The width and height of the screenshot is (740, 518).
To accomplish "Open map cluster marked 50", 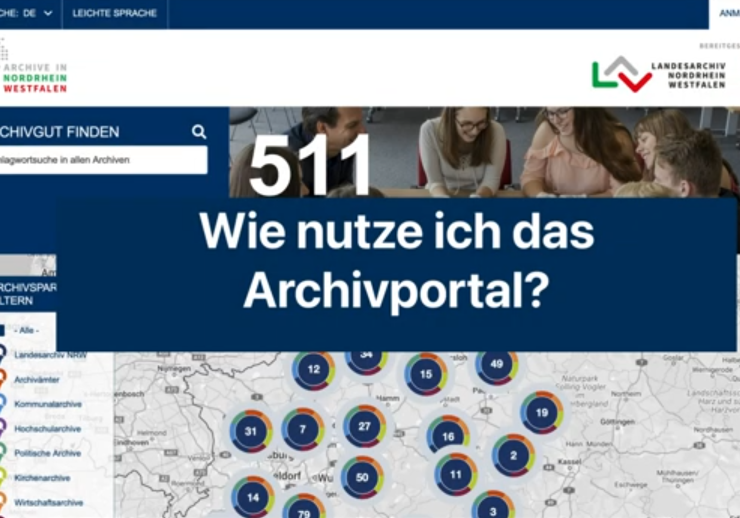I will click(362, 477).
